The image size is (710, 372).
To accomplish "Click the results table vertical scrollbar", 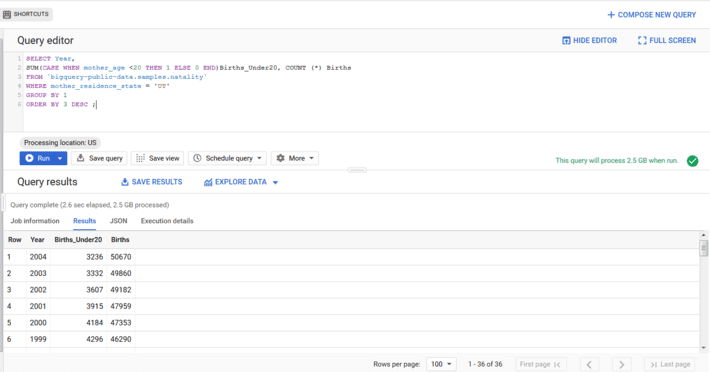I will (x=703, y=248).
